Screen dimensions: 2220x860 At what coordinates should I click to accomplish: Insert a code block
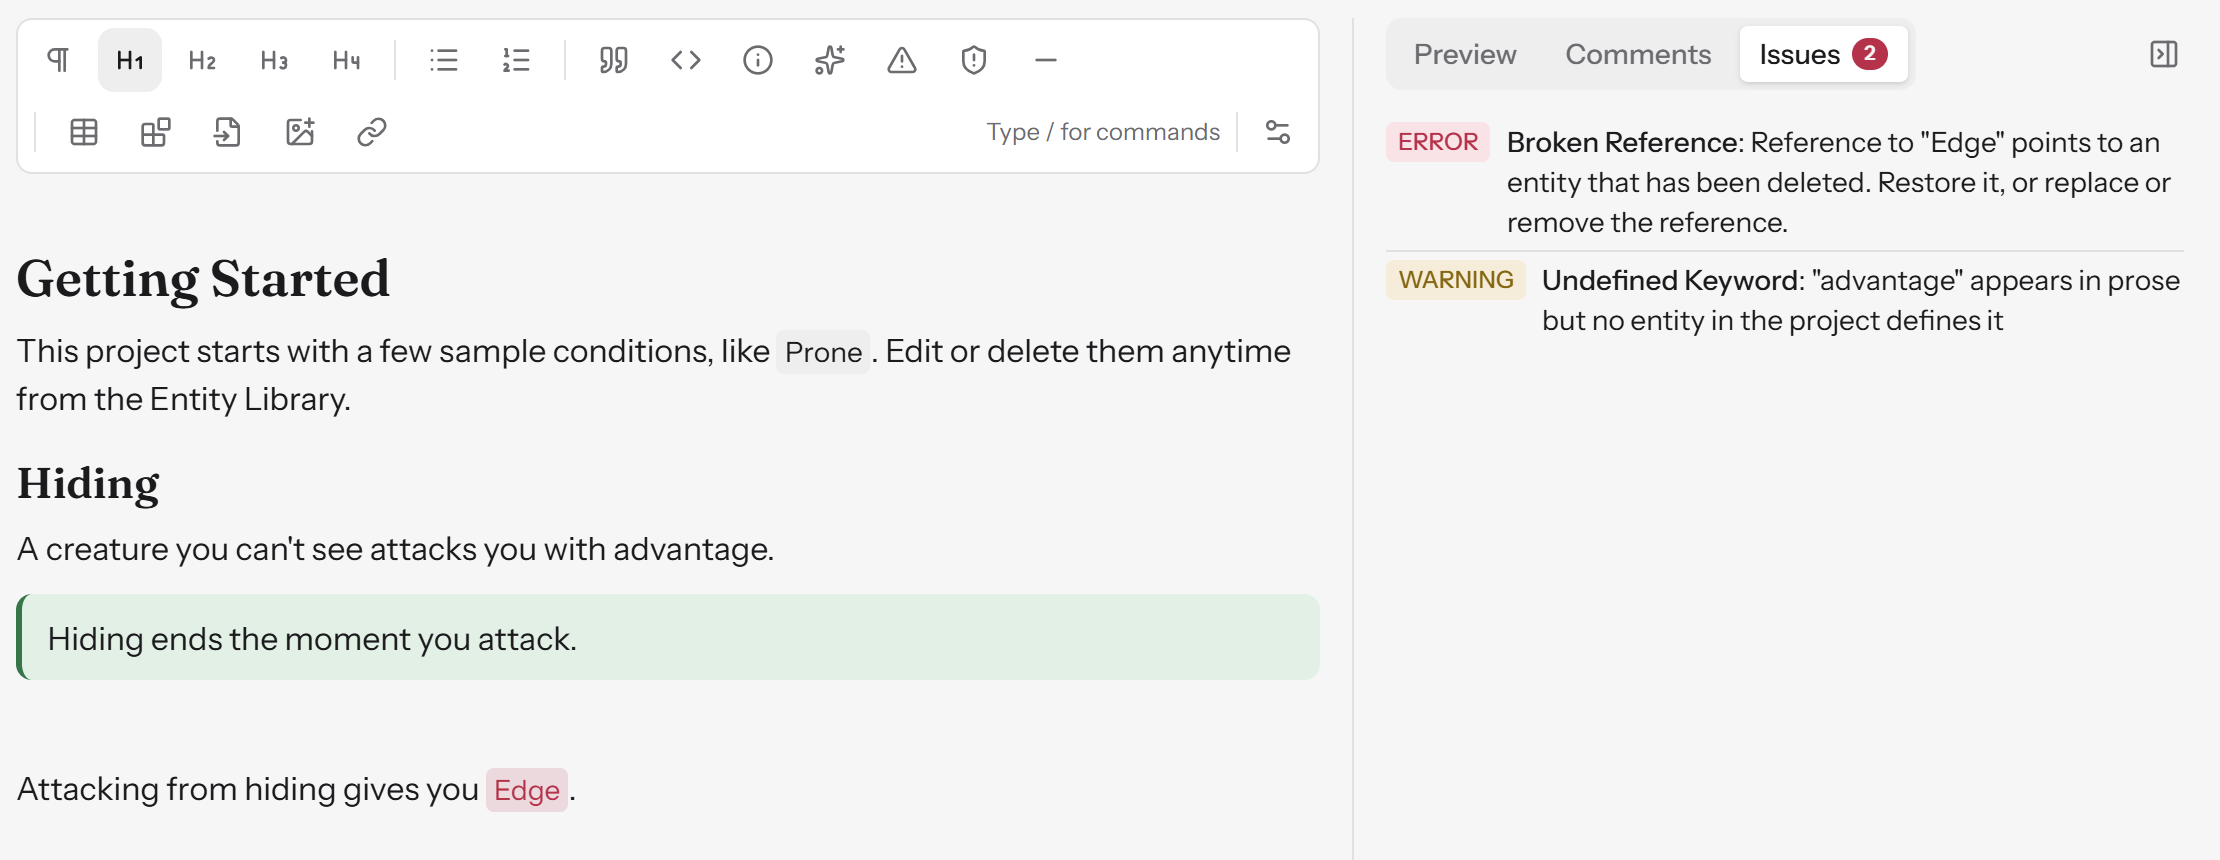coord(686,60)
